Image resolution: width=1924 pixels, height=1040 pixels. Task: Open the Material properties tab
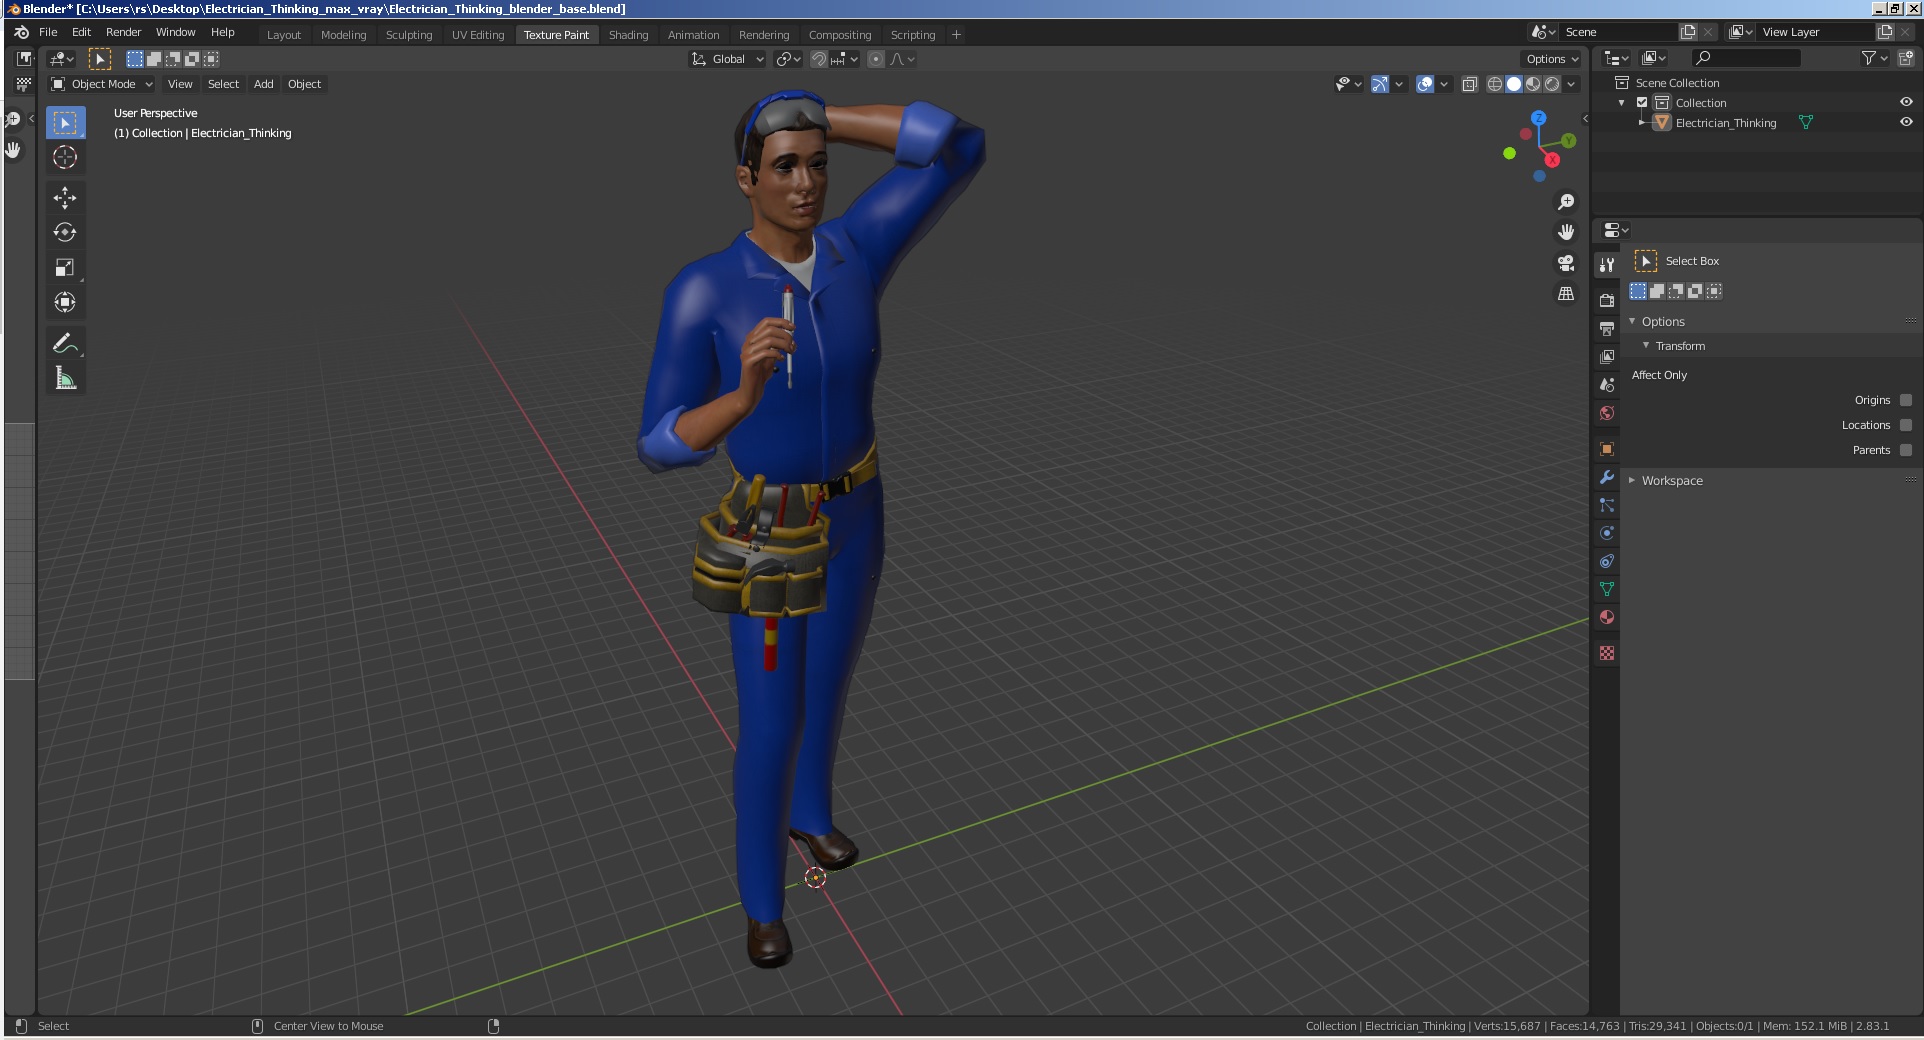pyautogui.click(x=1607, y=617)
